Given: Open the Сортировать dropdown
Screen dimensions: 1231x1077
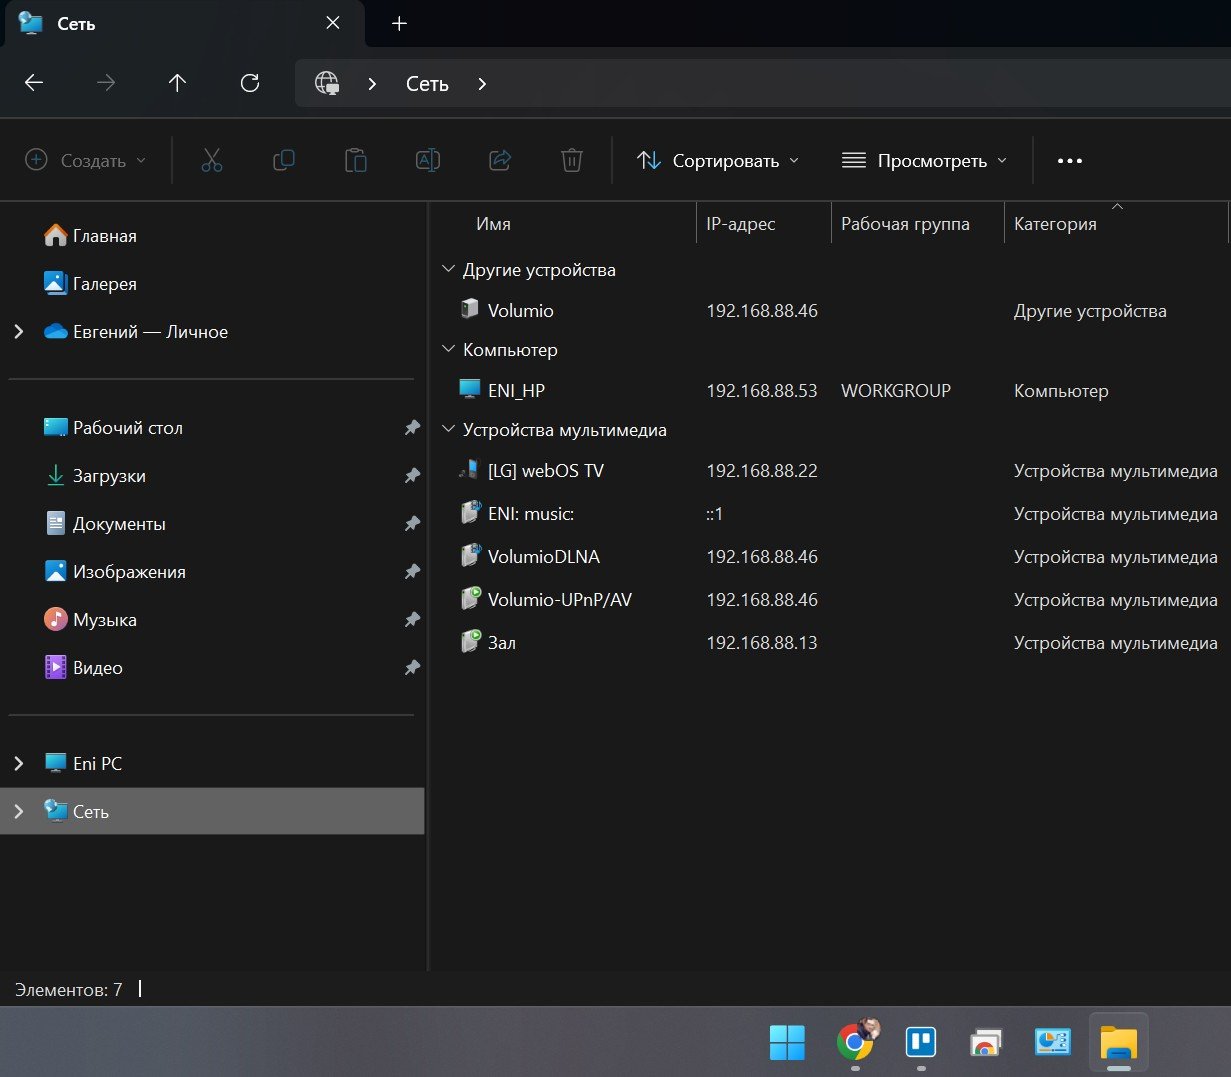Looking at the screenshot, I should [718, 161].
